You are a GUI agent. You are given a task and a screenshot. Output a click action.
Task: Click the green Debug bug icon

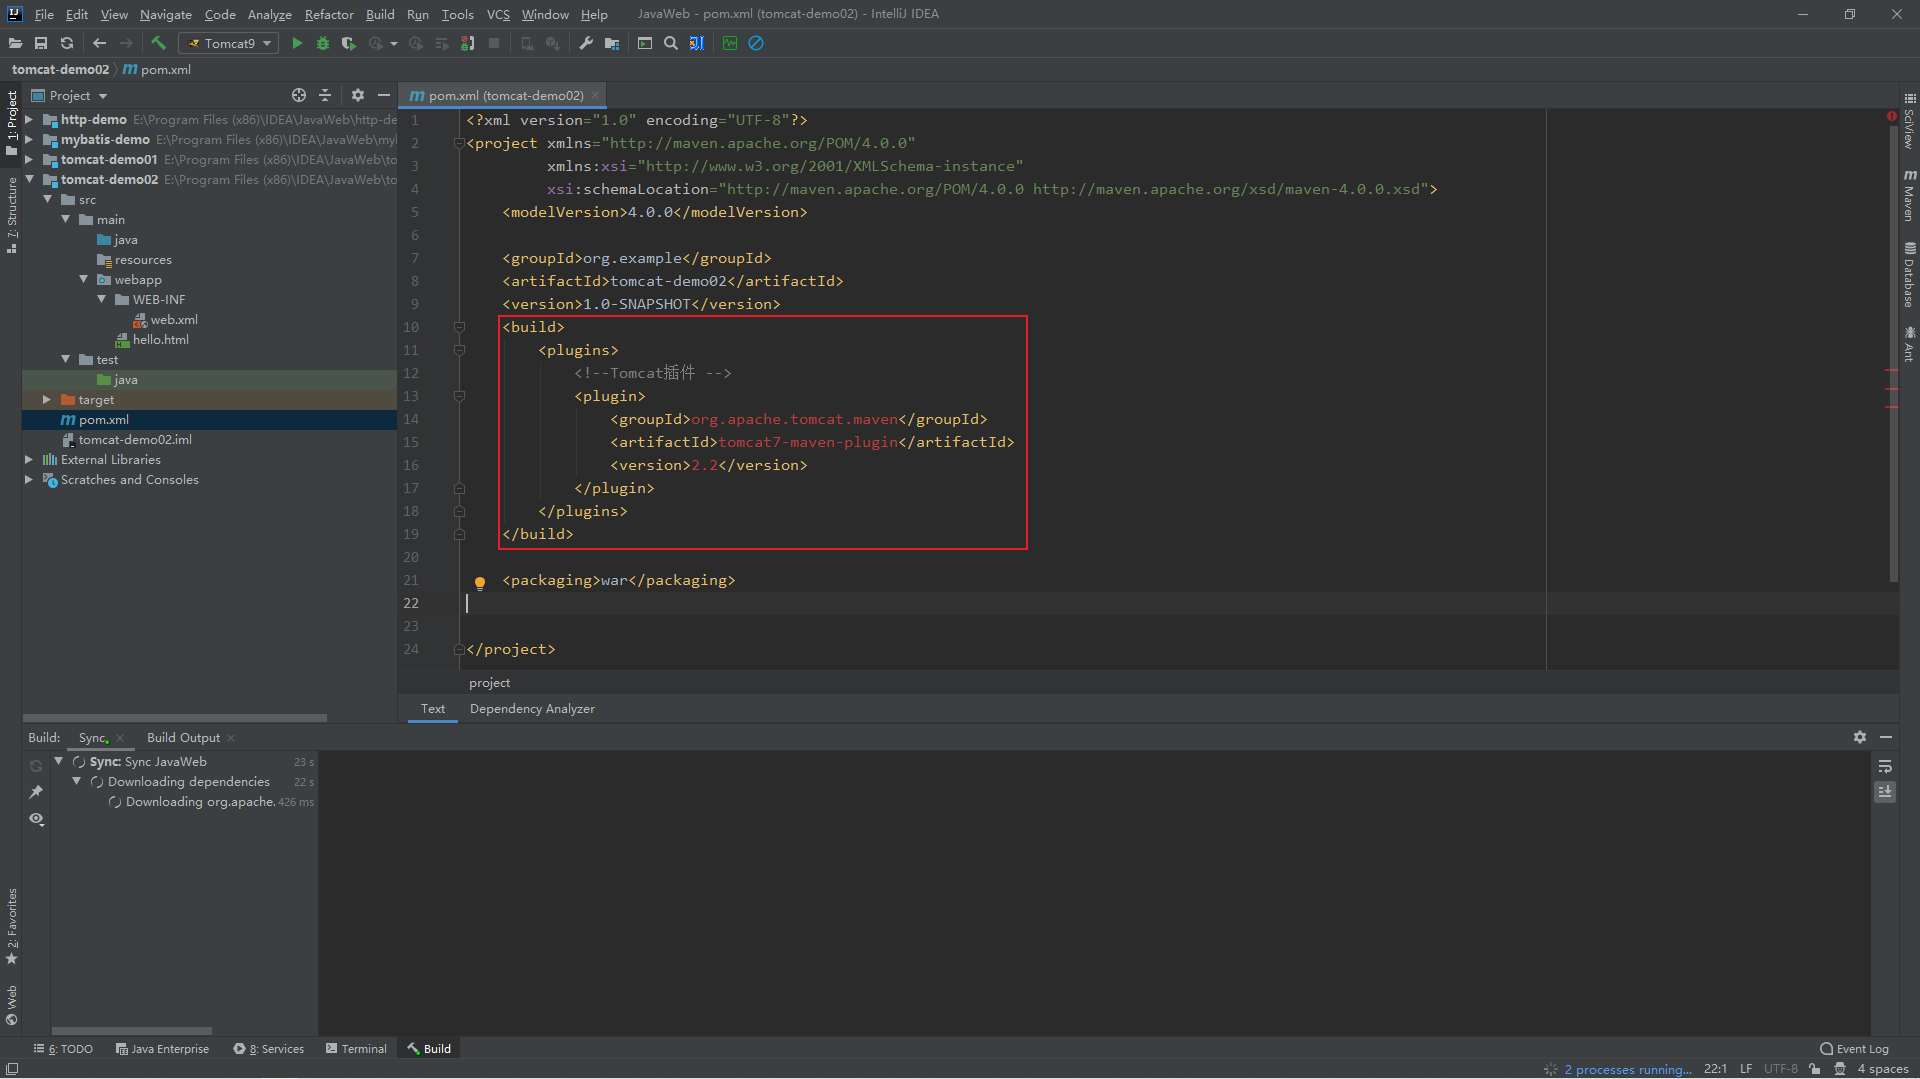[x=323, y=43]
